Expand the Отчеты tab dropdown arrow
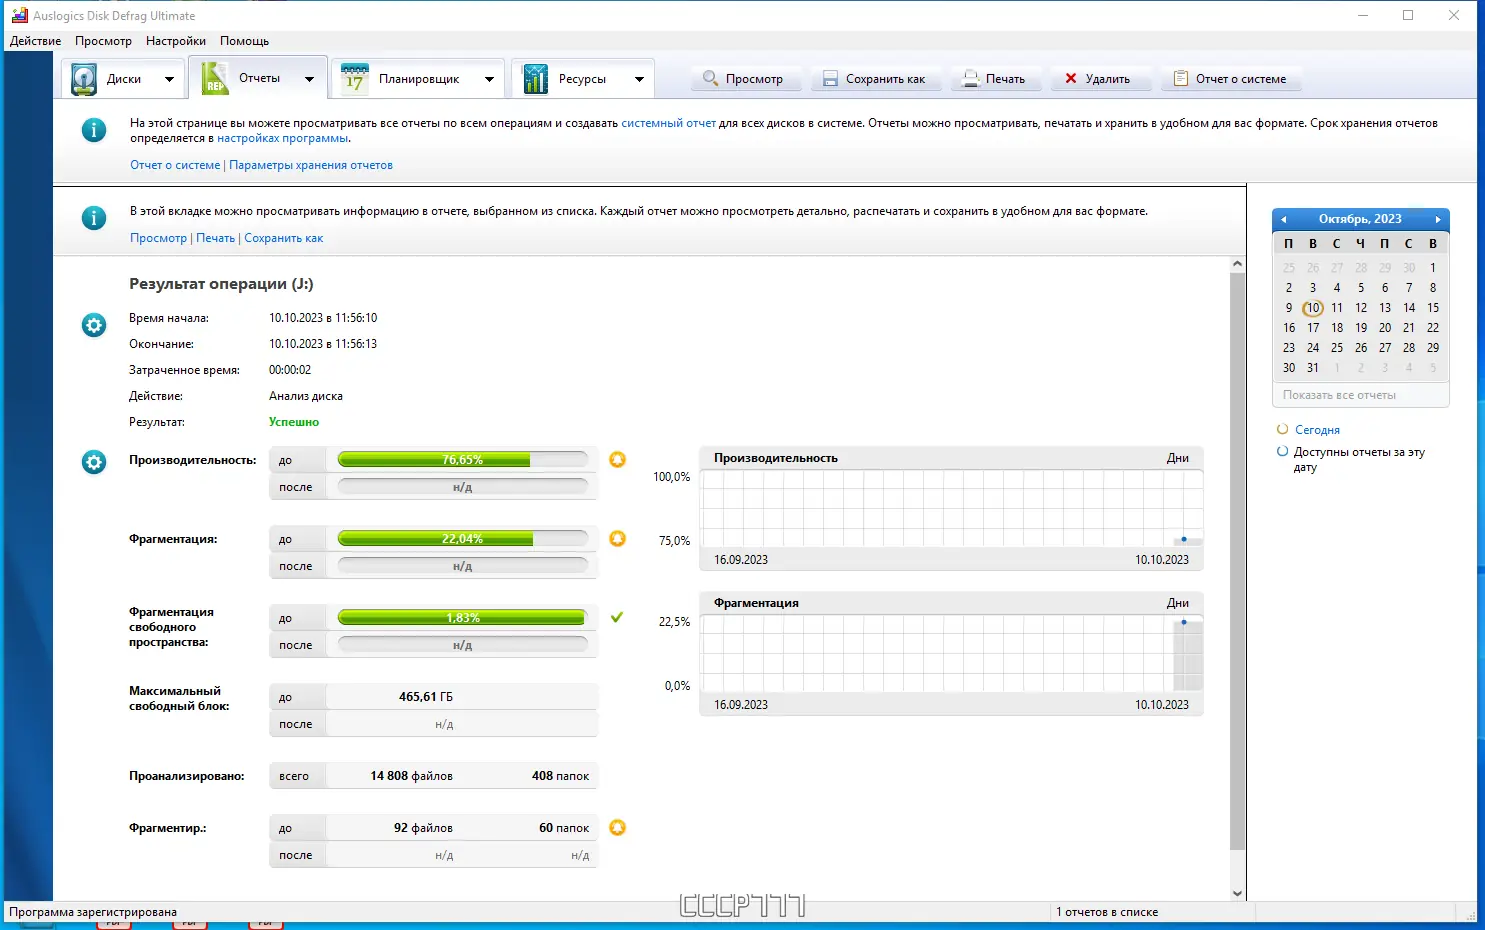1485x930 pixels. pos(309,79)
